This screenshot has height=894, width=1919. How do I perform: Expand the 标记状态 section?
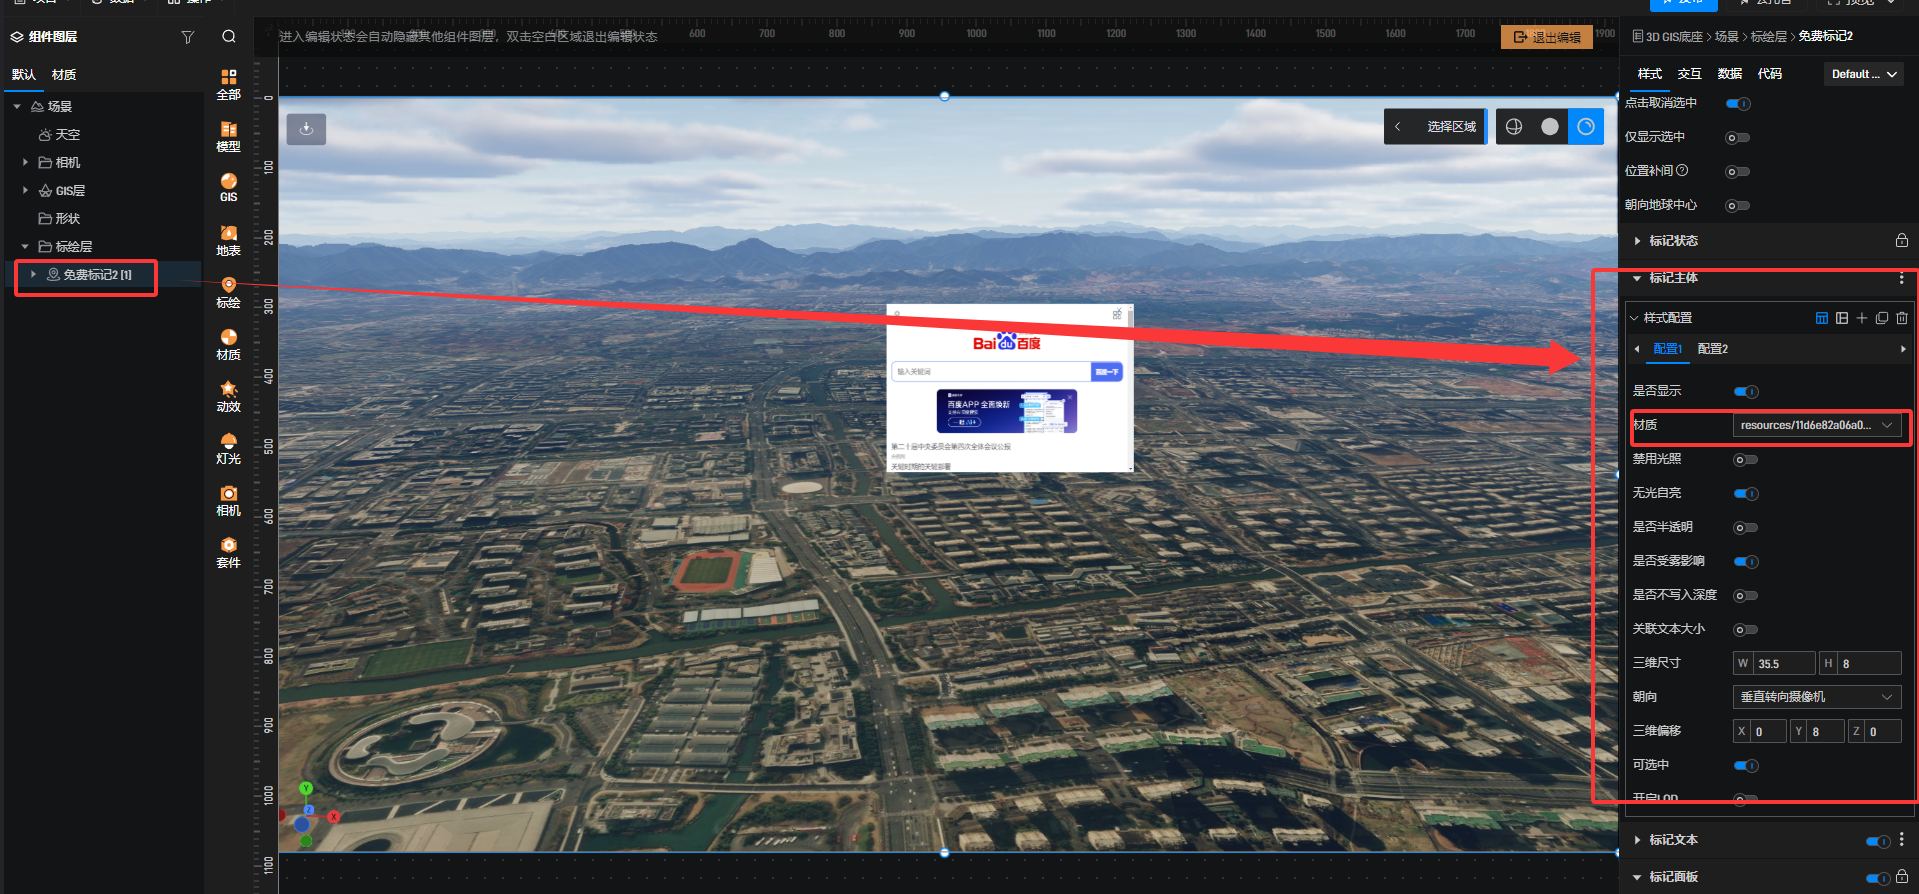tap(1673, 241)
